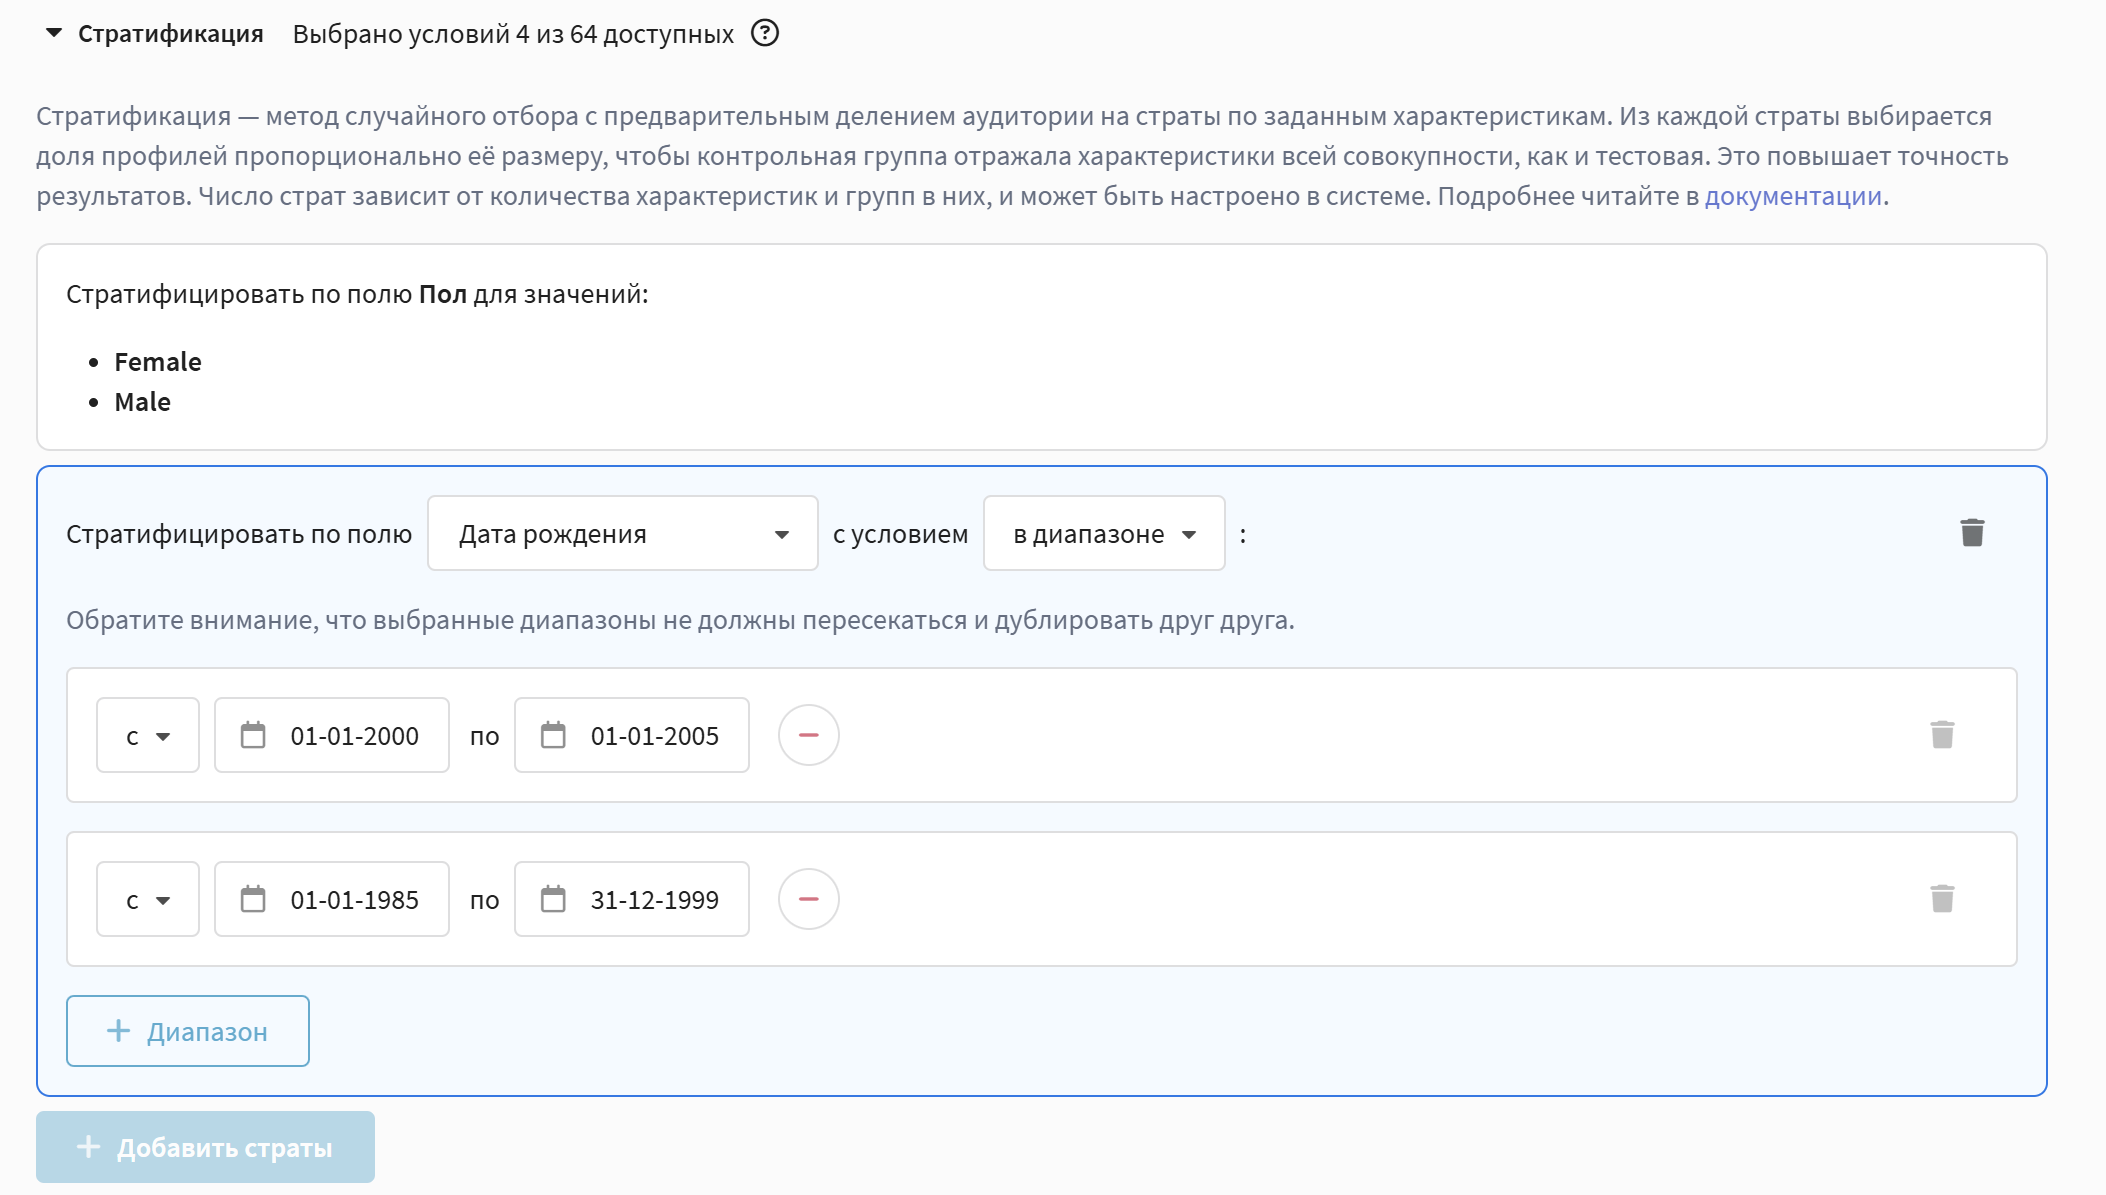Click the Добавить страты button
Screen dimensions: 2106x1195
(205, 1147)
